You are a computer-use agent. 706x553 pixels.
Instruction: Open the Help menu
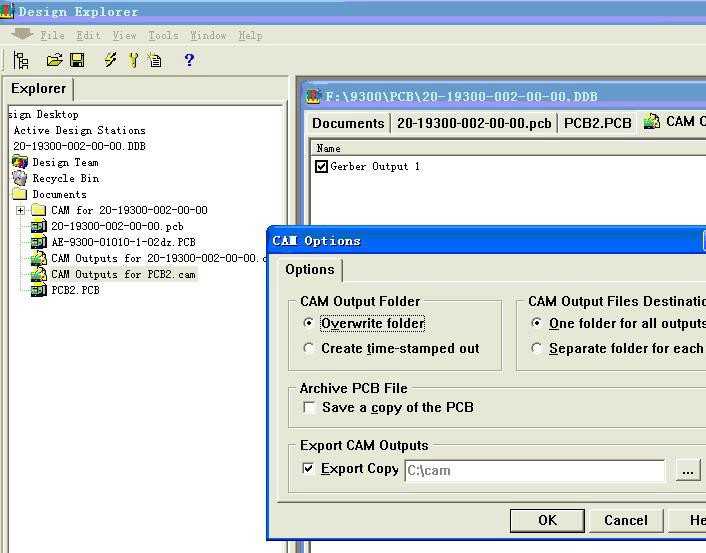(x=250, y=35)
